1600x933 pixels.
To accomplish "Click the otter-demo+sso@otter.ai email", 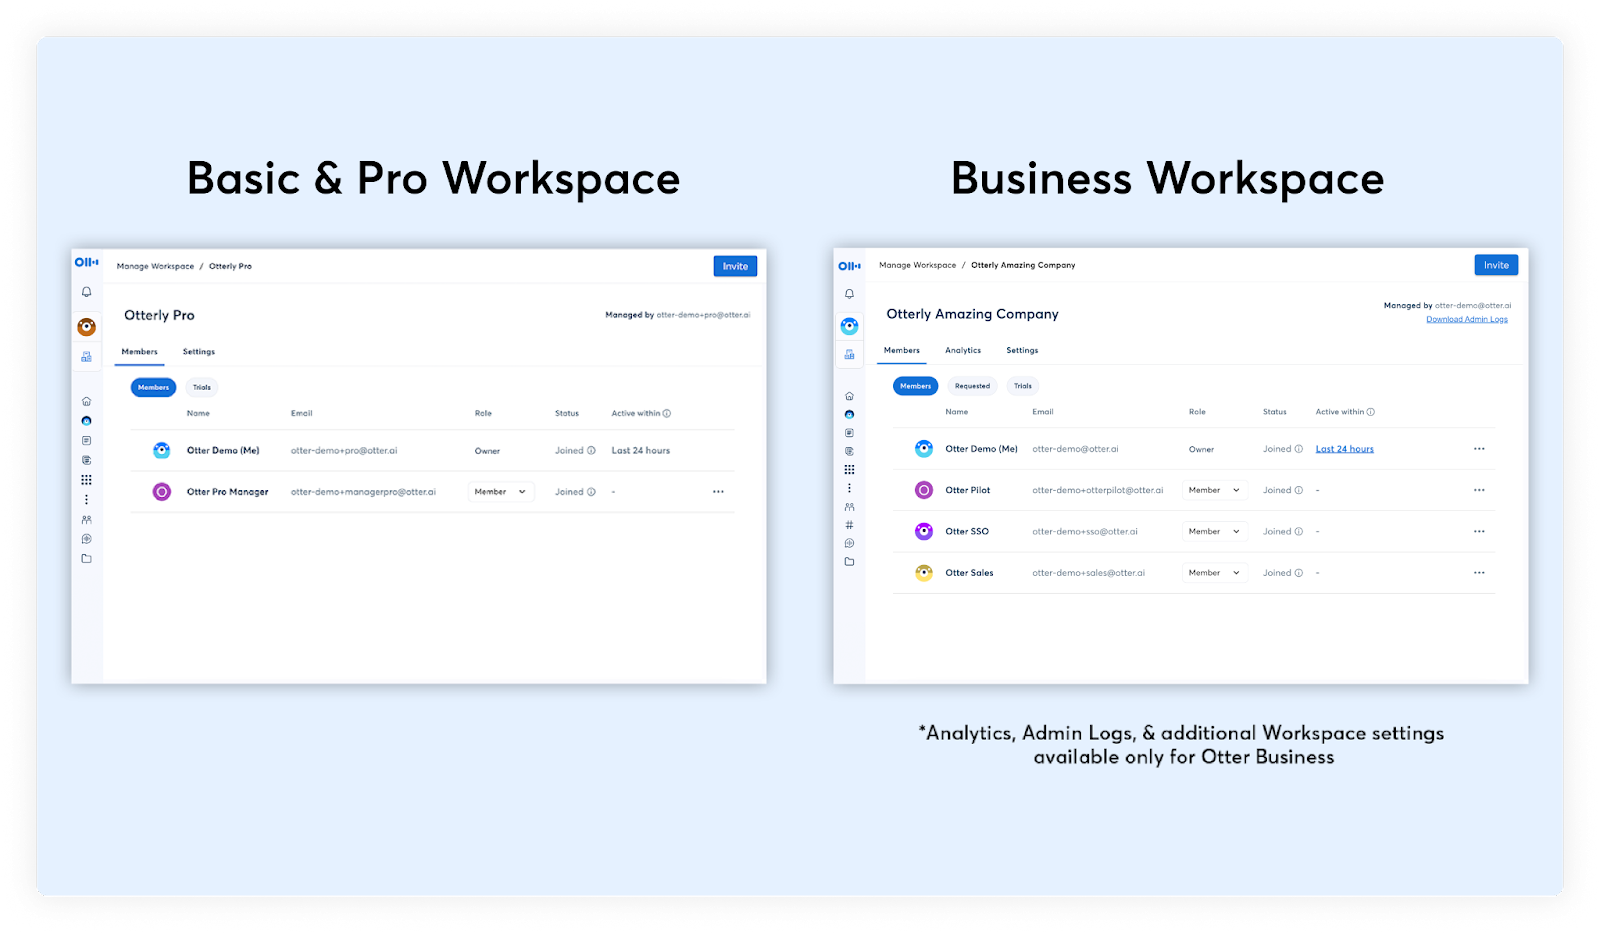I will [1085, 531].
